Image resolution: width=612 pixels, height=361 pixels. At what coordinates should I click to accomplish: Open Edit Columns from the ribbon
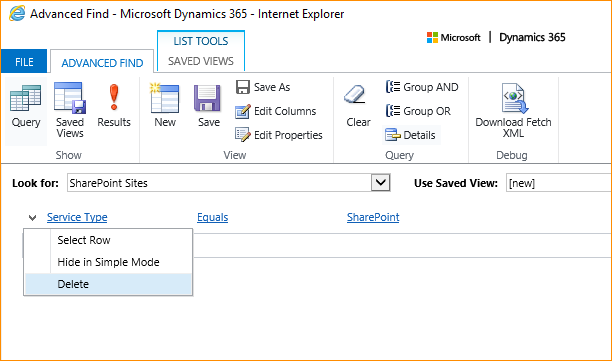(x=276, y=111)
